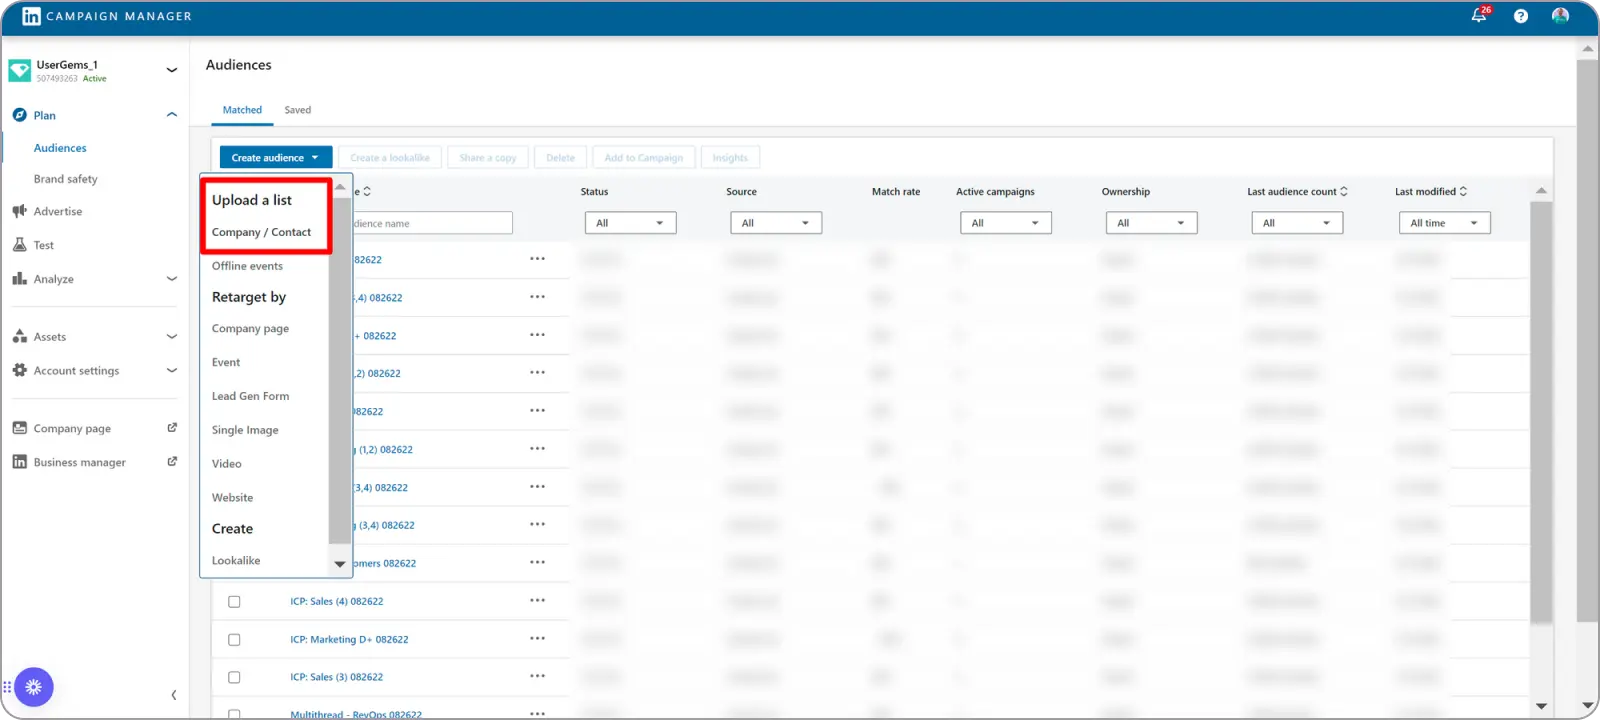Open the ICP: Sales (4) 082622 audience link

(x=336, y=602)
